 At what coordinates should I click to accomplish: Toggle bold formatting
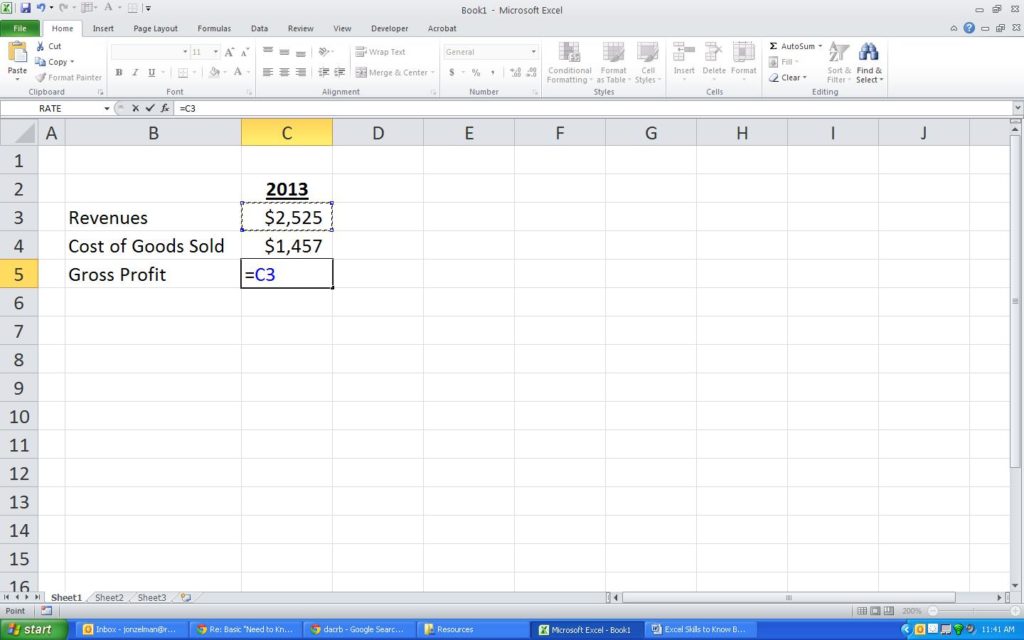(118, 72)
